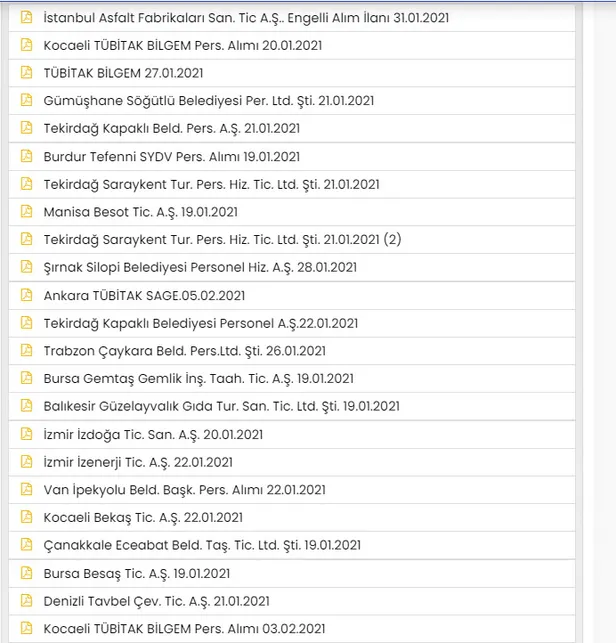Open Bursa Gemtaş Gemlik İnş. Taah. link
Image resolution: width=616 pixels, height=643 pixels.
pos(198,379)
